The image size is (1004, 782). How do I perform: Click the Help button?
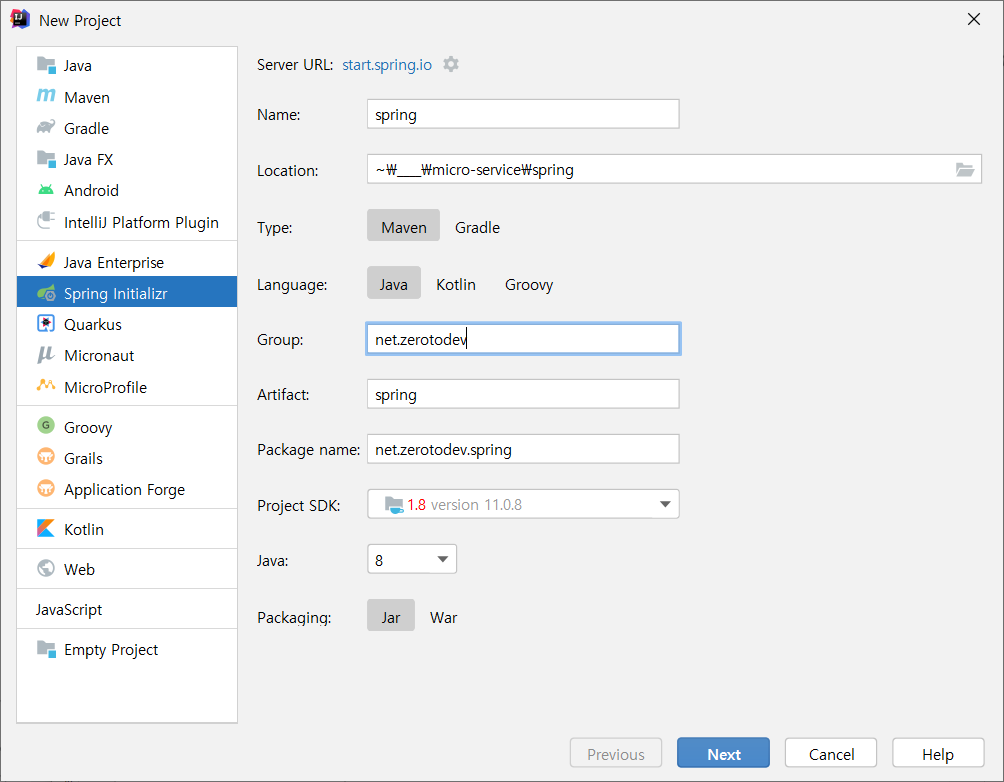pos(938,753)
